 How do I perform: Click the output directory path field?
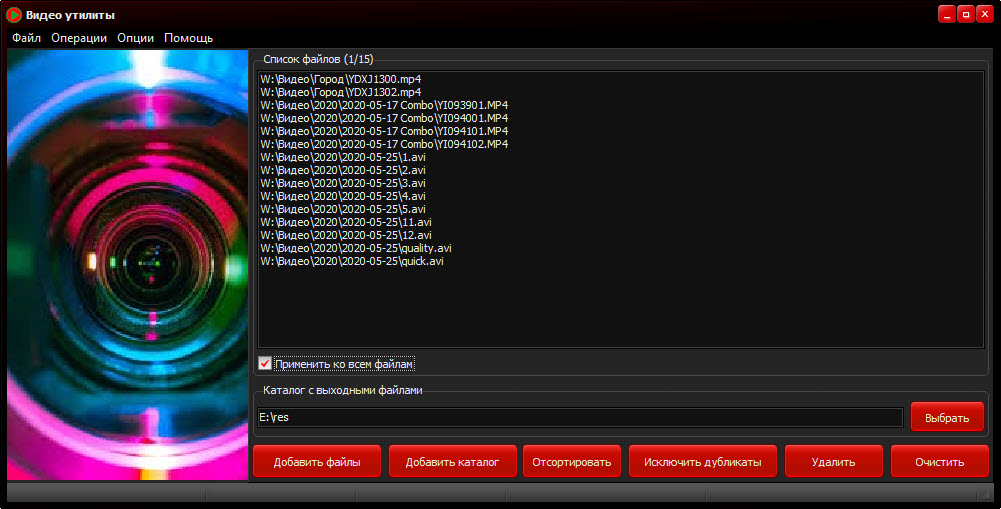580,417
